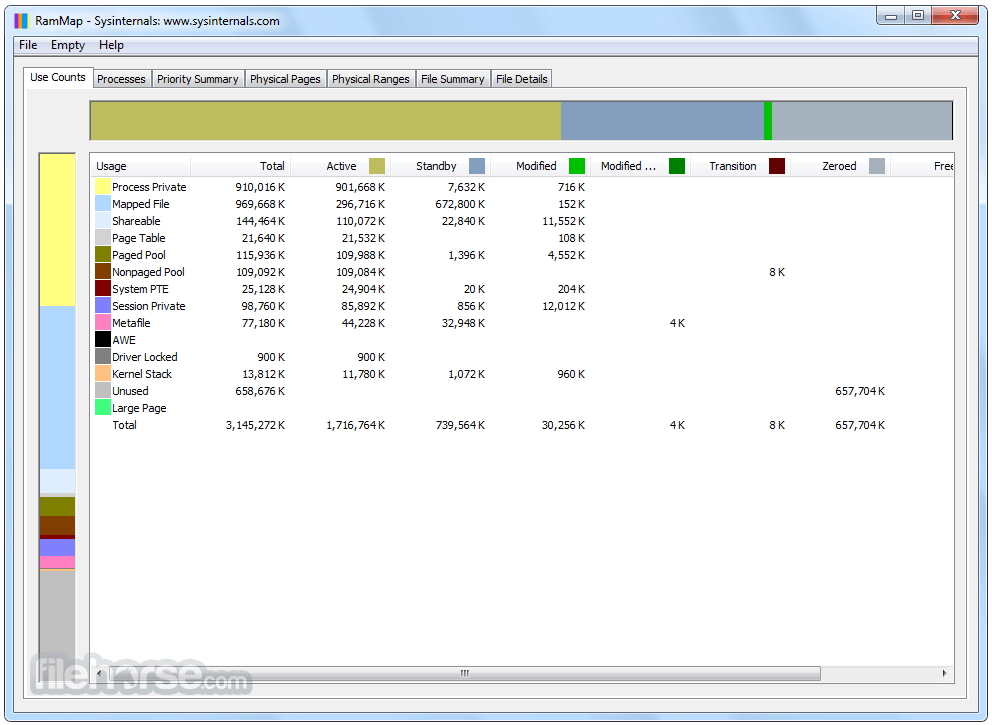Click the Zeroed gray swatch in header

click(877, 166)
